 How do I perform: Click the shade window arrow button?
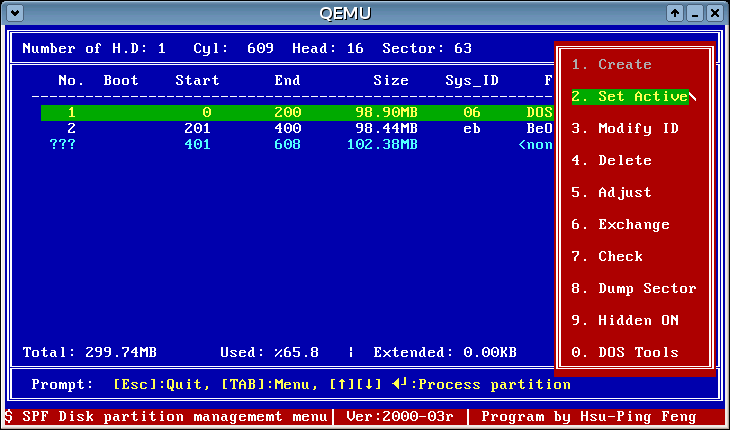coord(676,13)
